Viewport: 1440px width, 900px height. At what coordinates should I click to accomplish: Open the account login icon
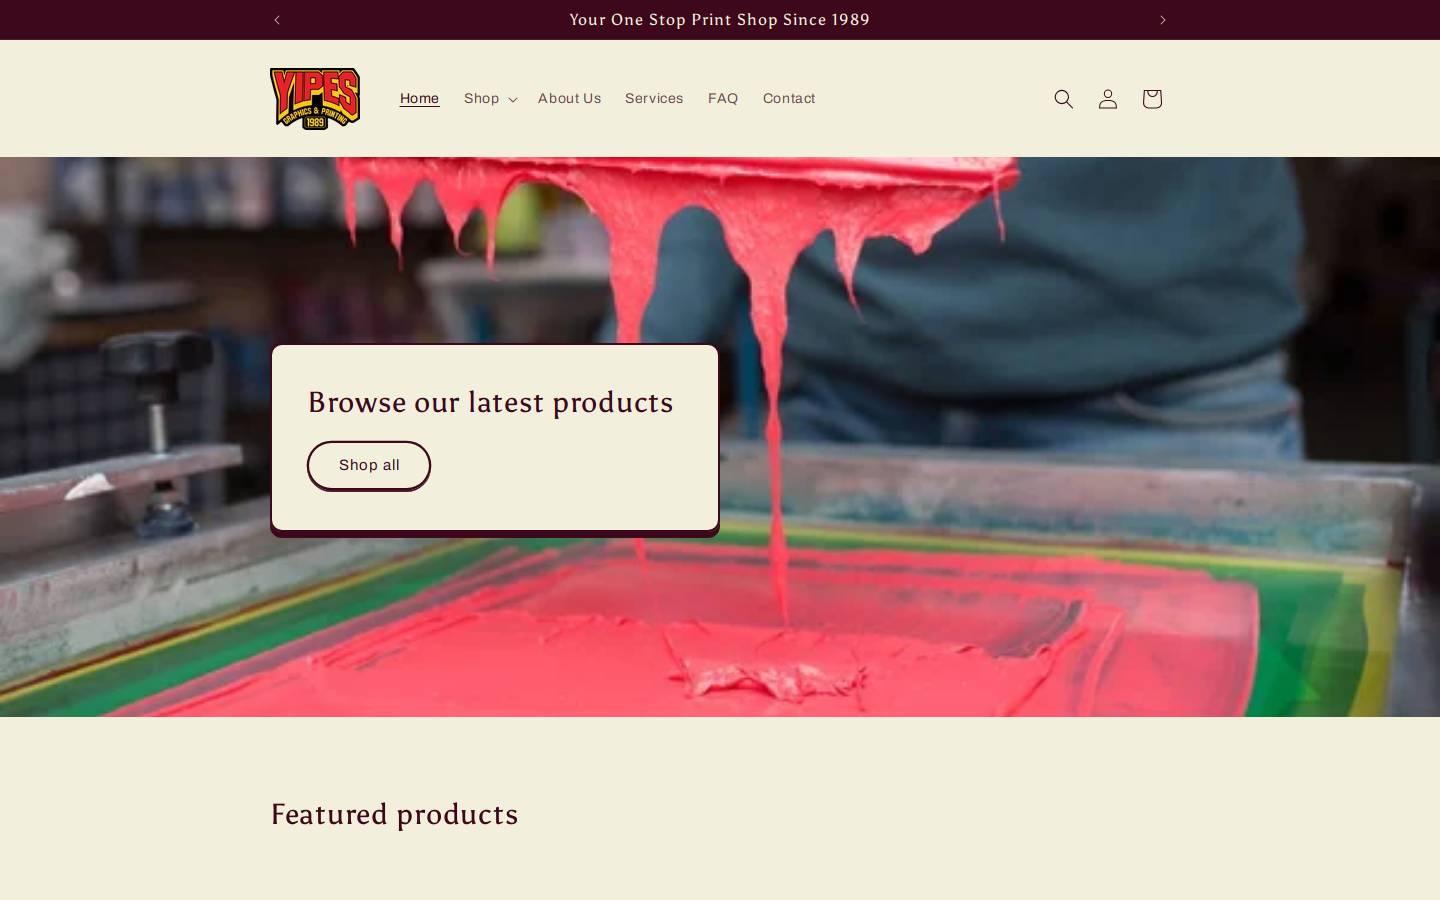coord(1107,98)
